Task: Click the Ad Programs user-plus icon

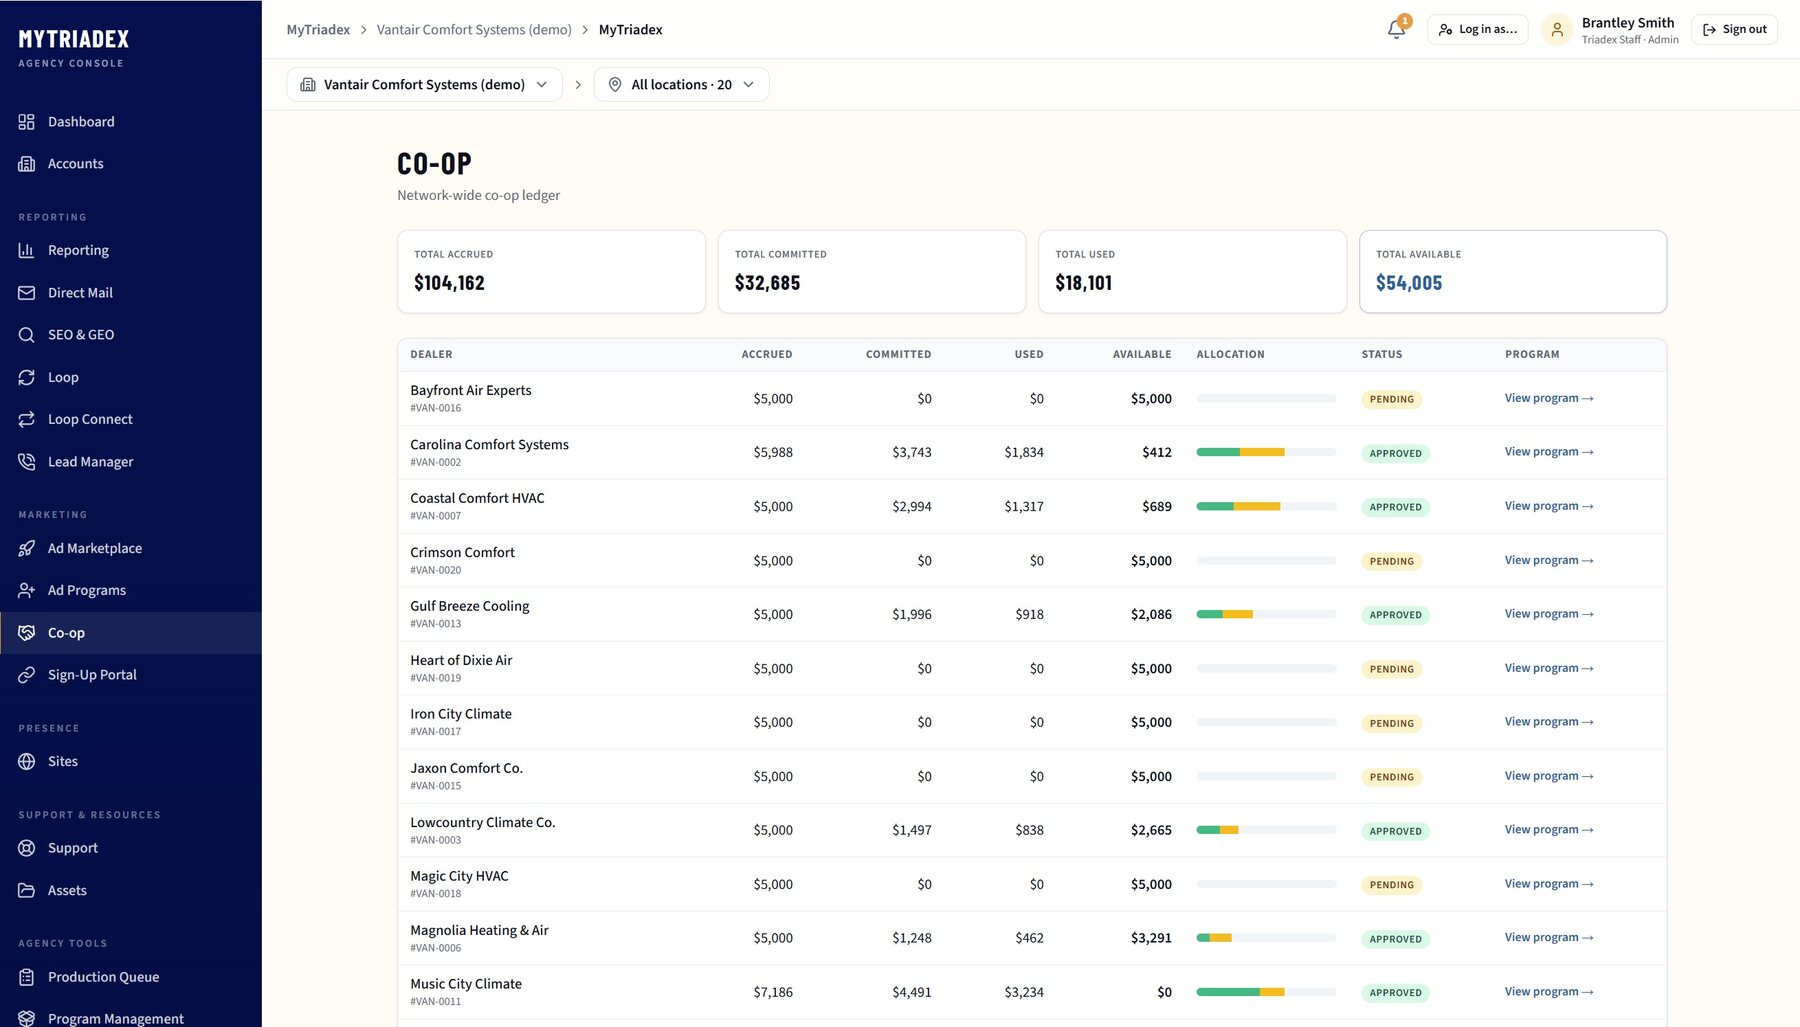Action: point(27,590)
